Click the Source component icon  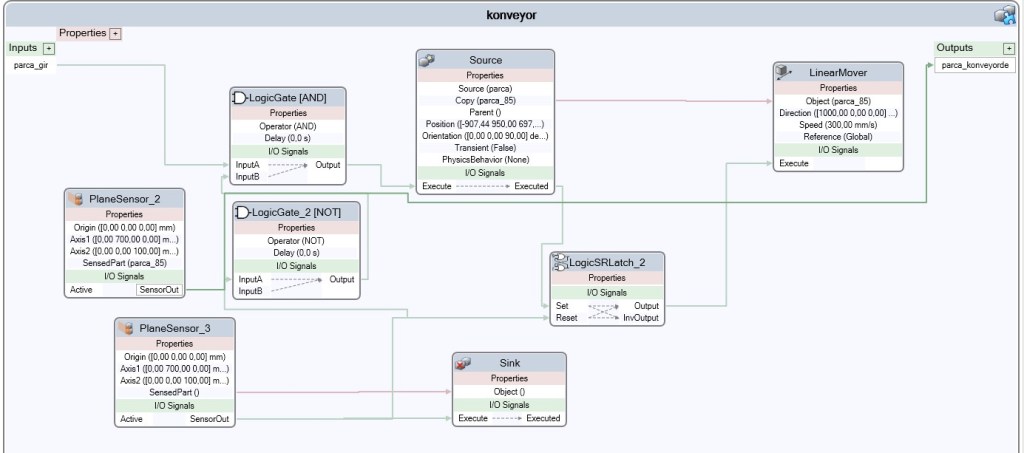[427, 60]
